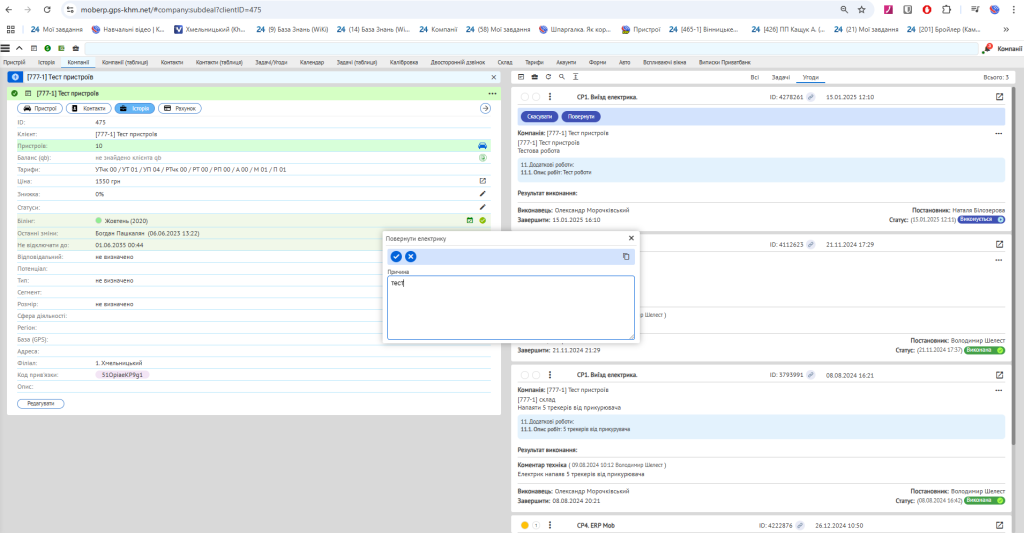Open deal 4278261 in new window

(999, 97)
